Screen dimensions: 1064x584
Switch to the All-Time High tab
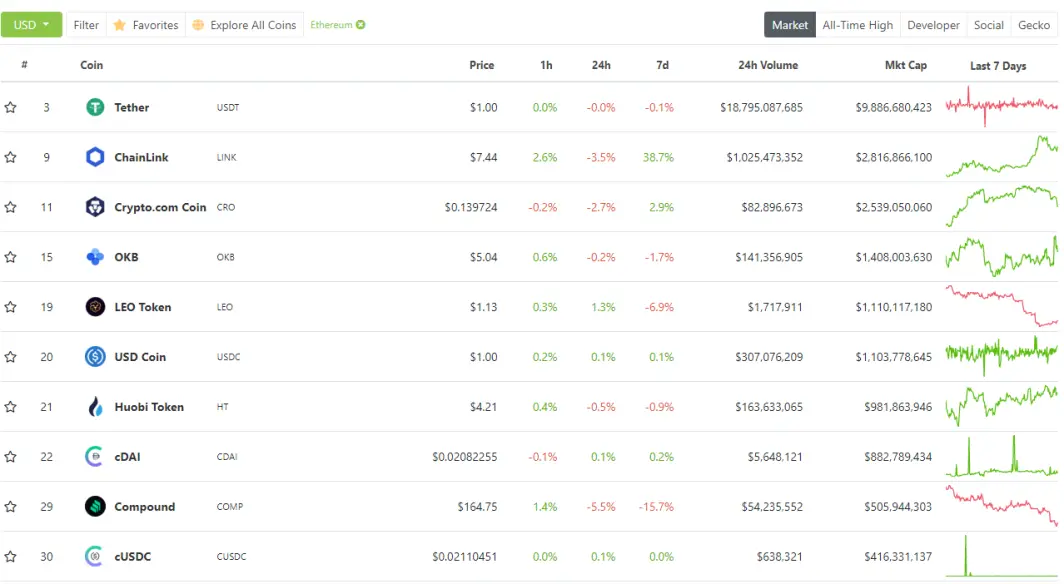(858, 25)
